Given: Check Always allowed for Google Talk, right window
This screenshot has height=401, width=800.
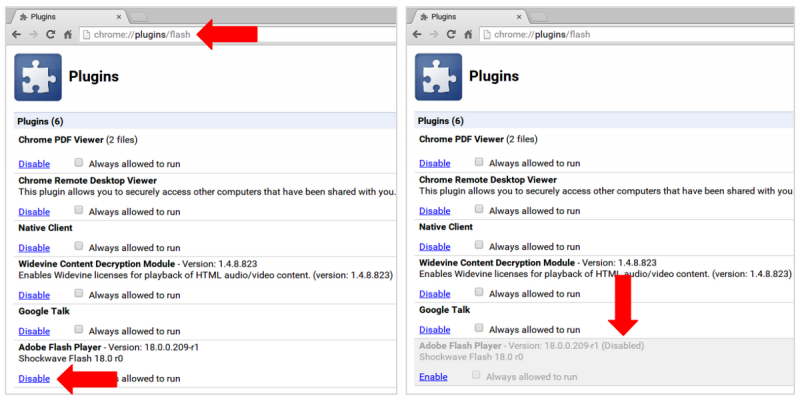Looking at the screenshot, I should [x=479, y=328].
